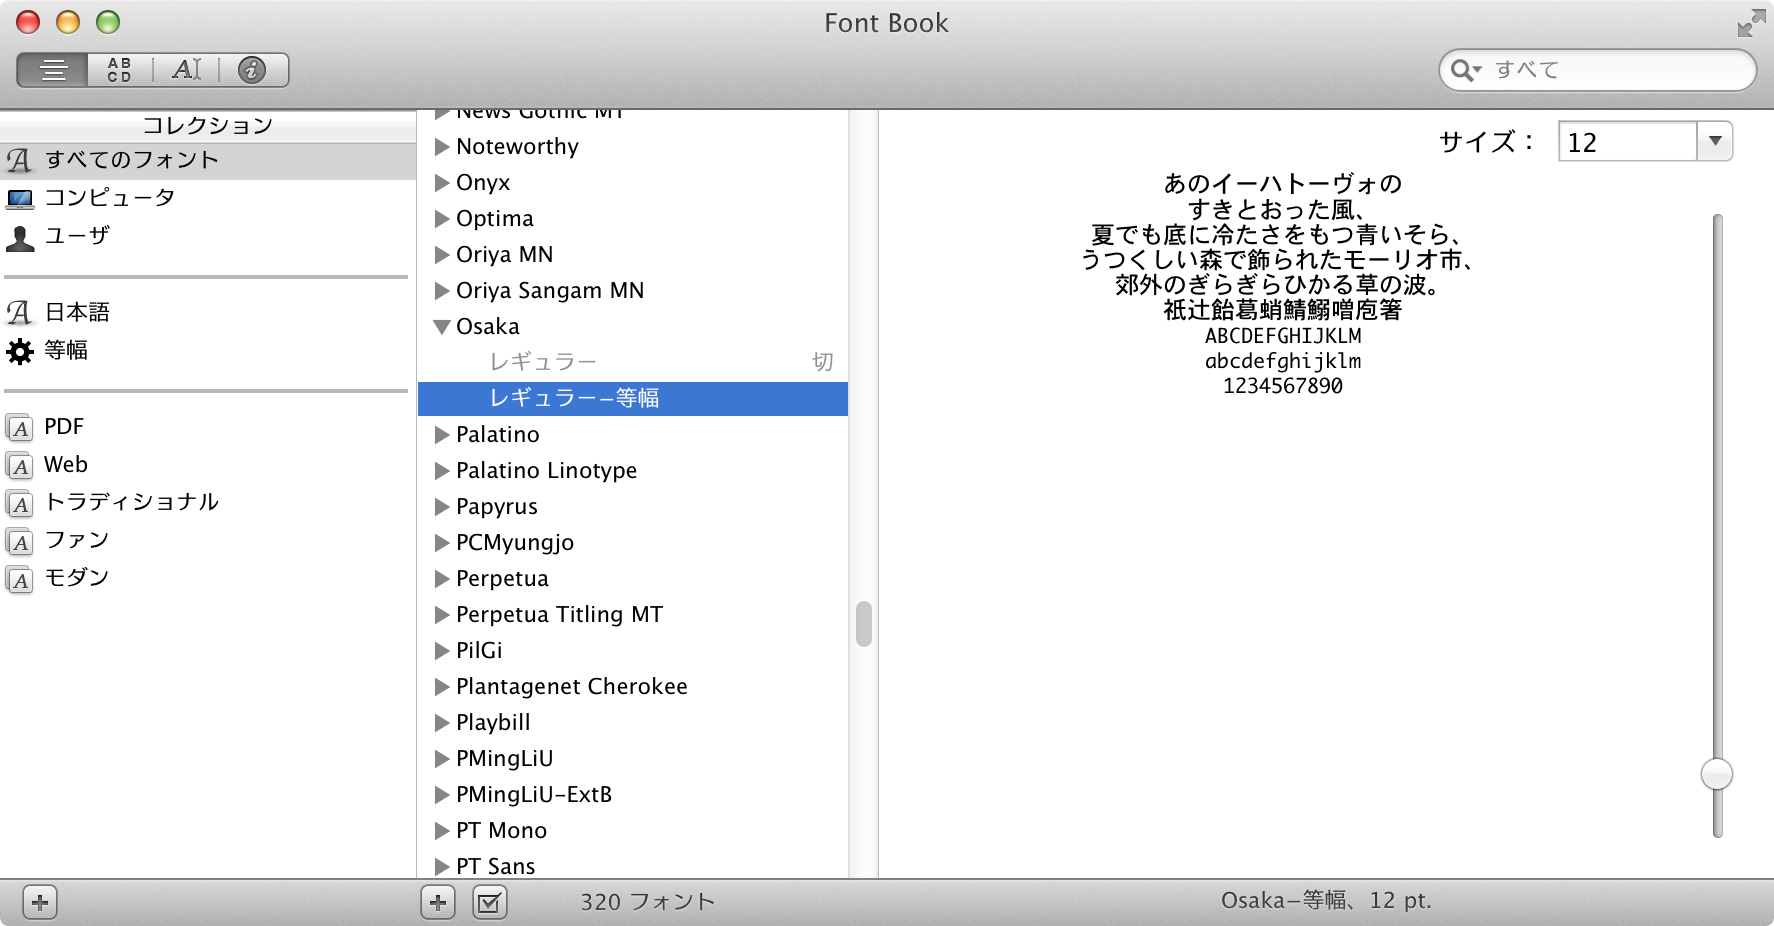Expand the PT Mono font family
1774x926 pixels.
(441, 831)
